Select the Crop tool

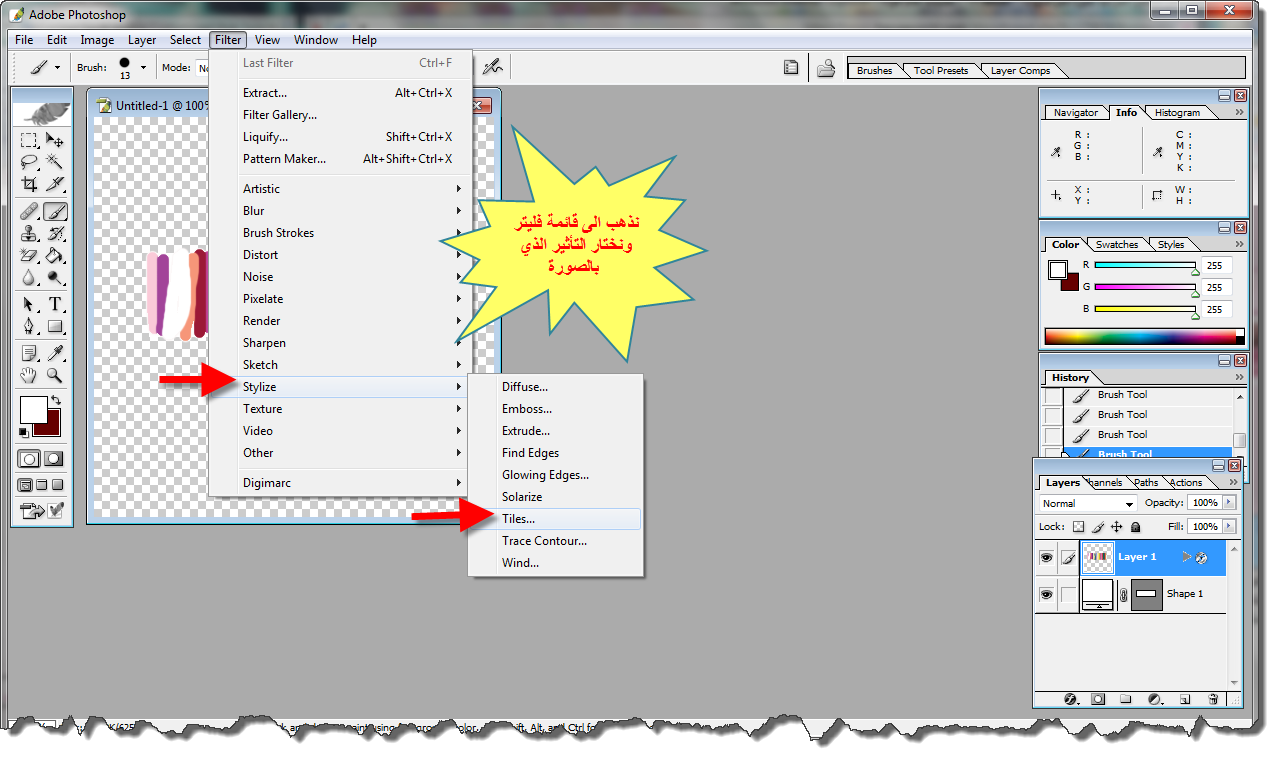coord(29,184)
